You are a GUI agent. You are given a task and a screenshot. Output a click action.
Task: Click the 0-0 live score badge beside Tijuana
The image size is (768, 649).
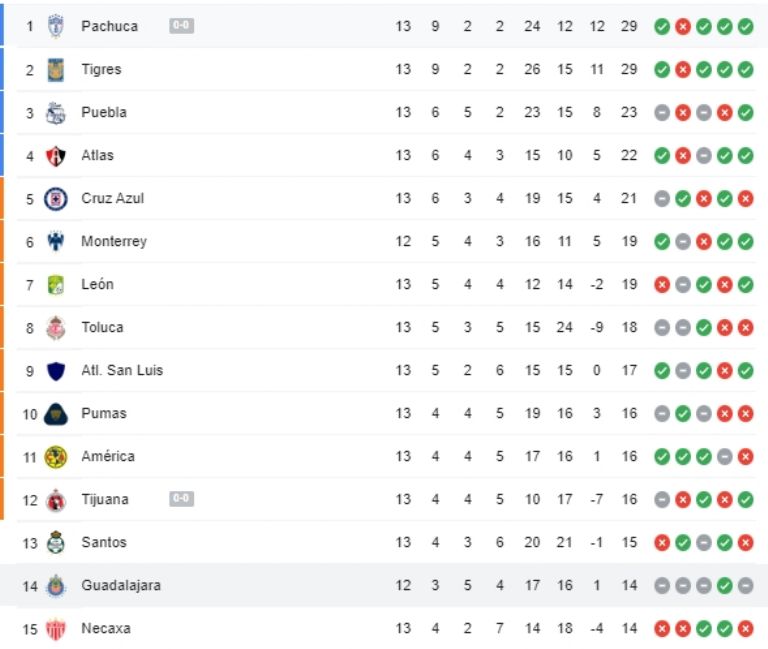[181, 499]
